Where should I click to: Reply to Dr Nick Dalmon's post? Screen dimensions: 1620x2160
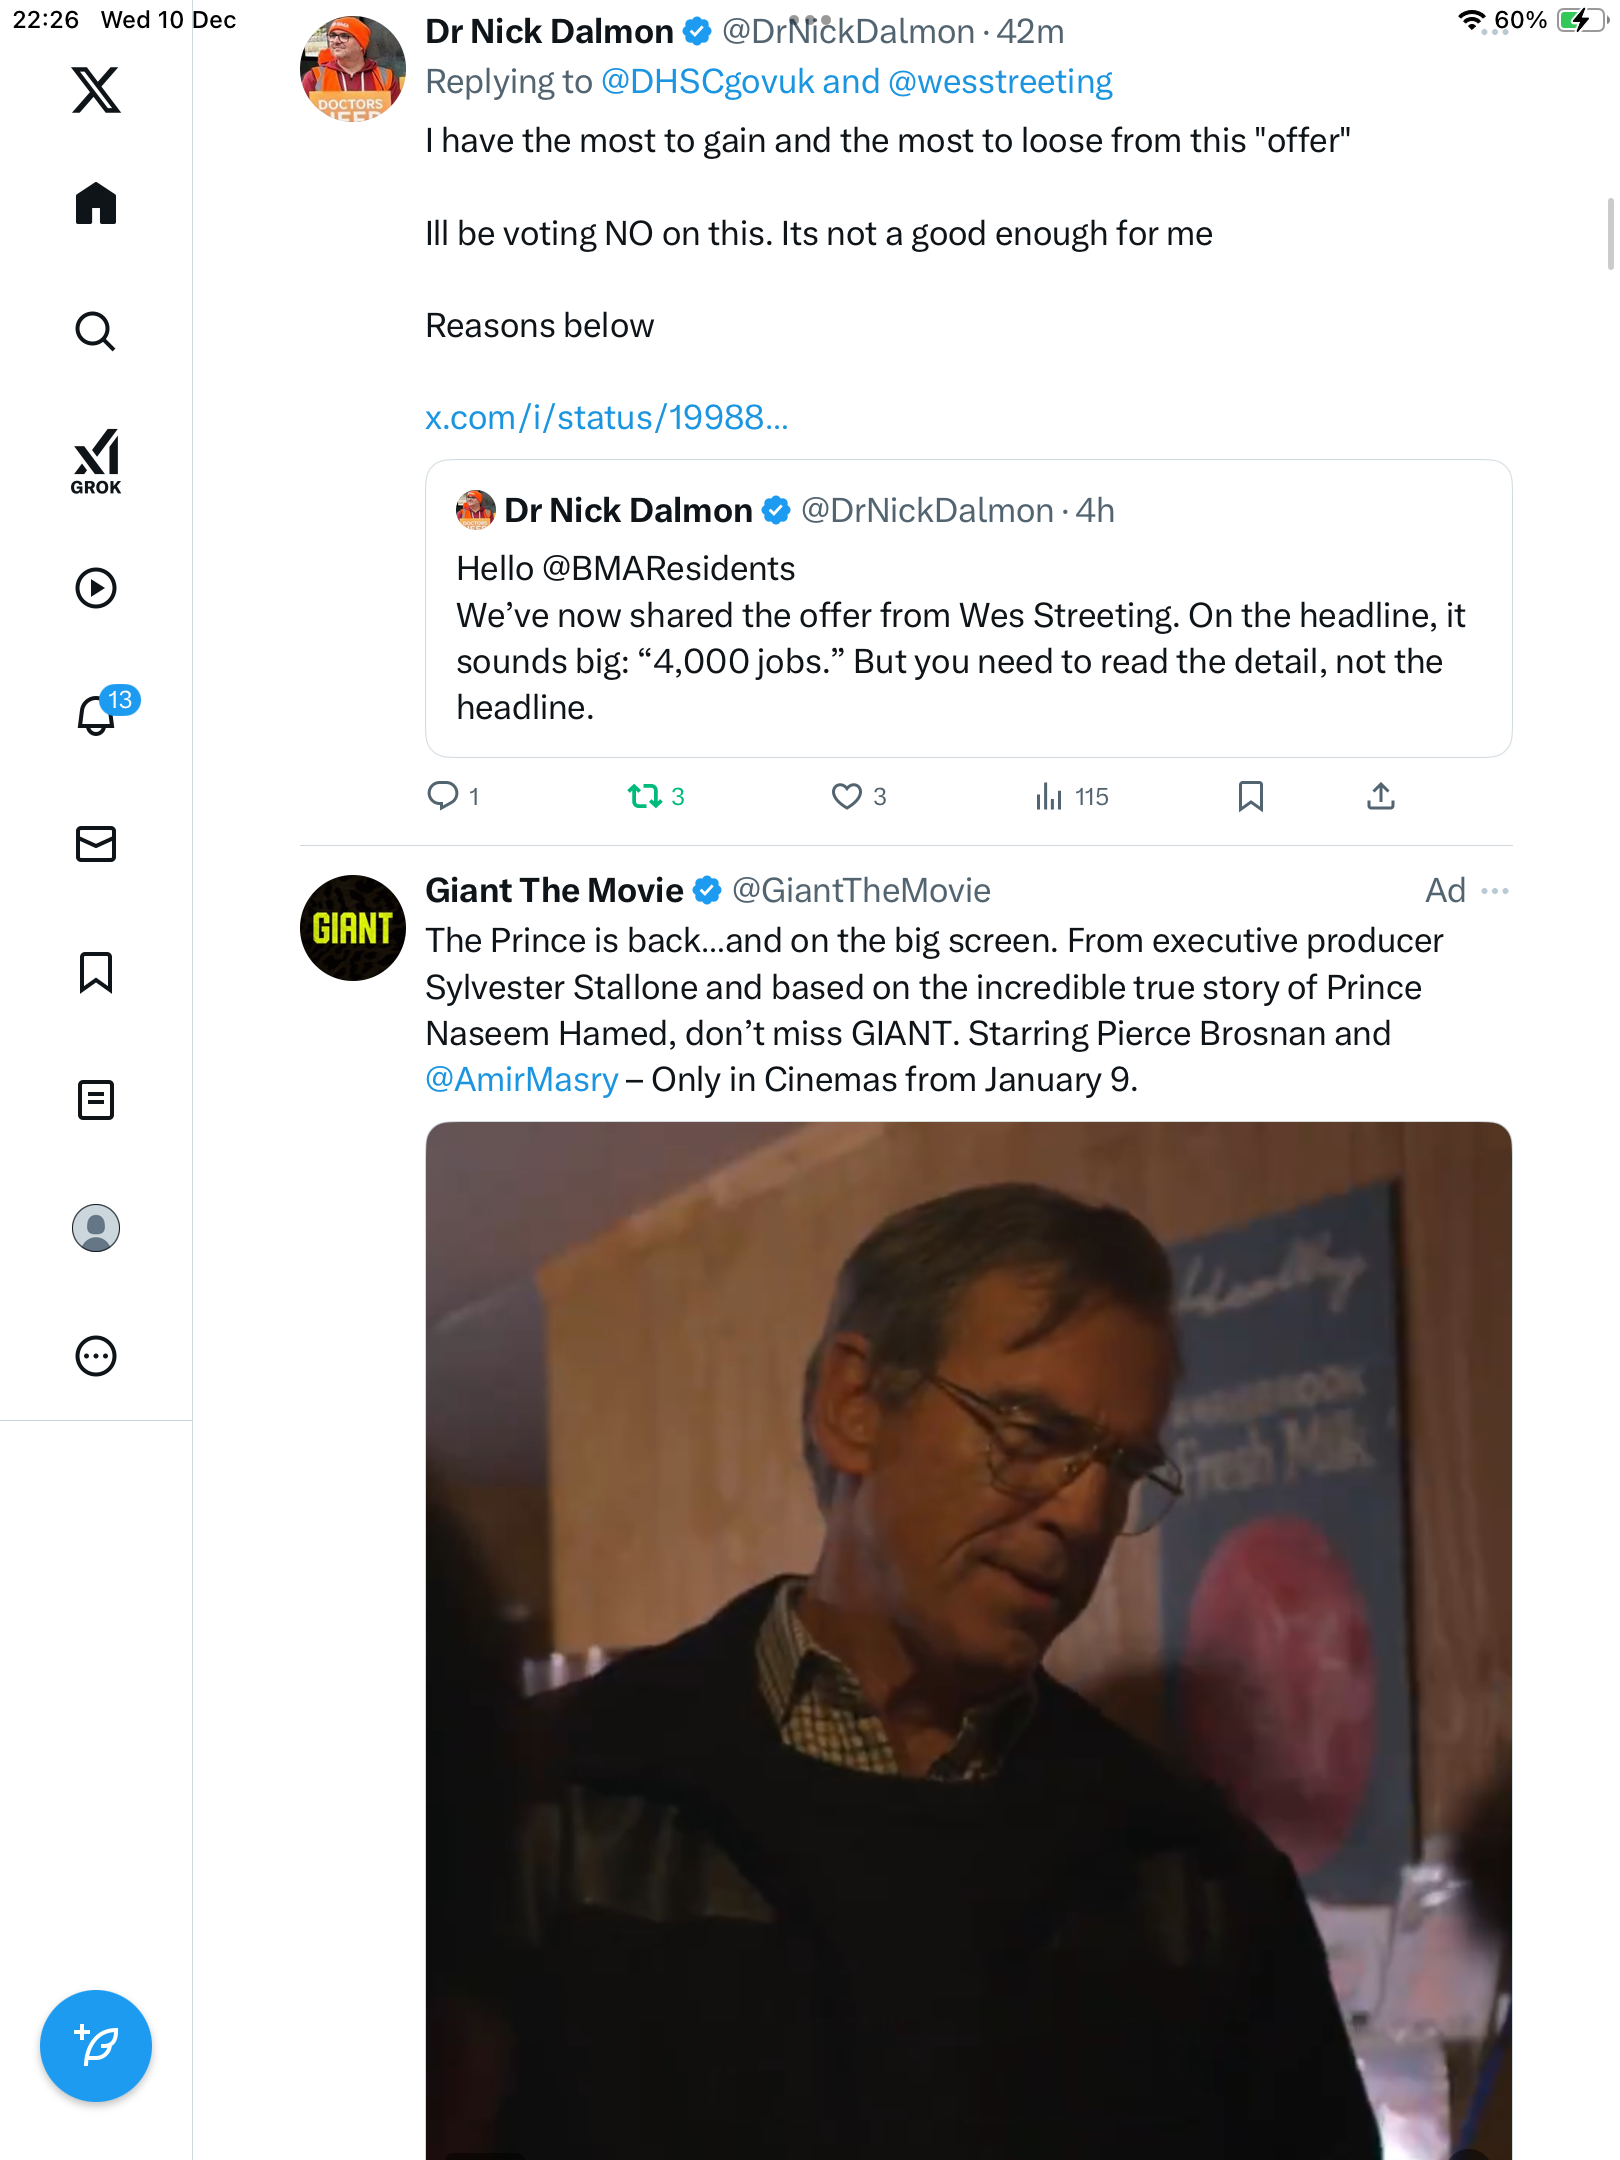(443, 796)
